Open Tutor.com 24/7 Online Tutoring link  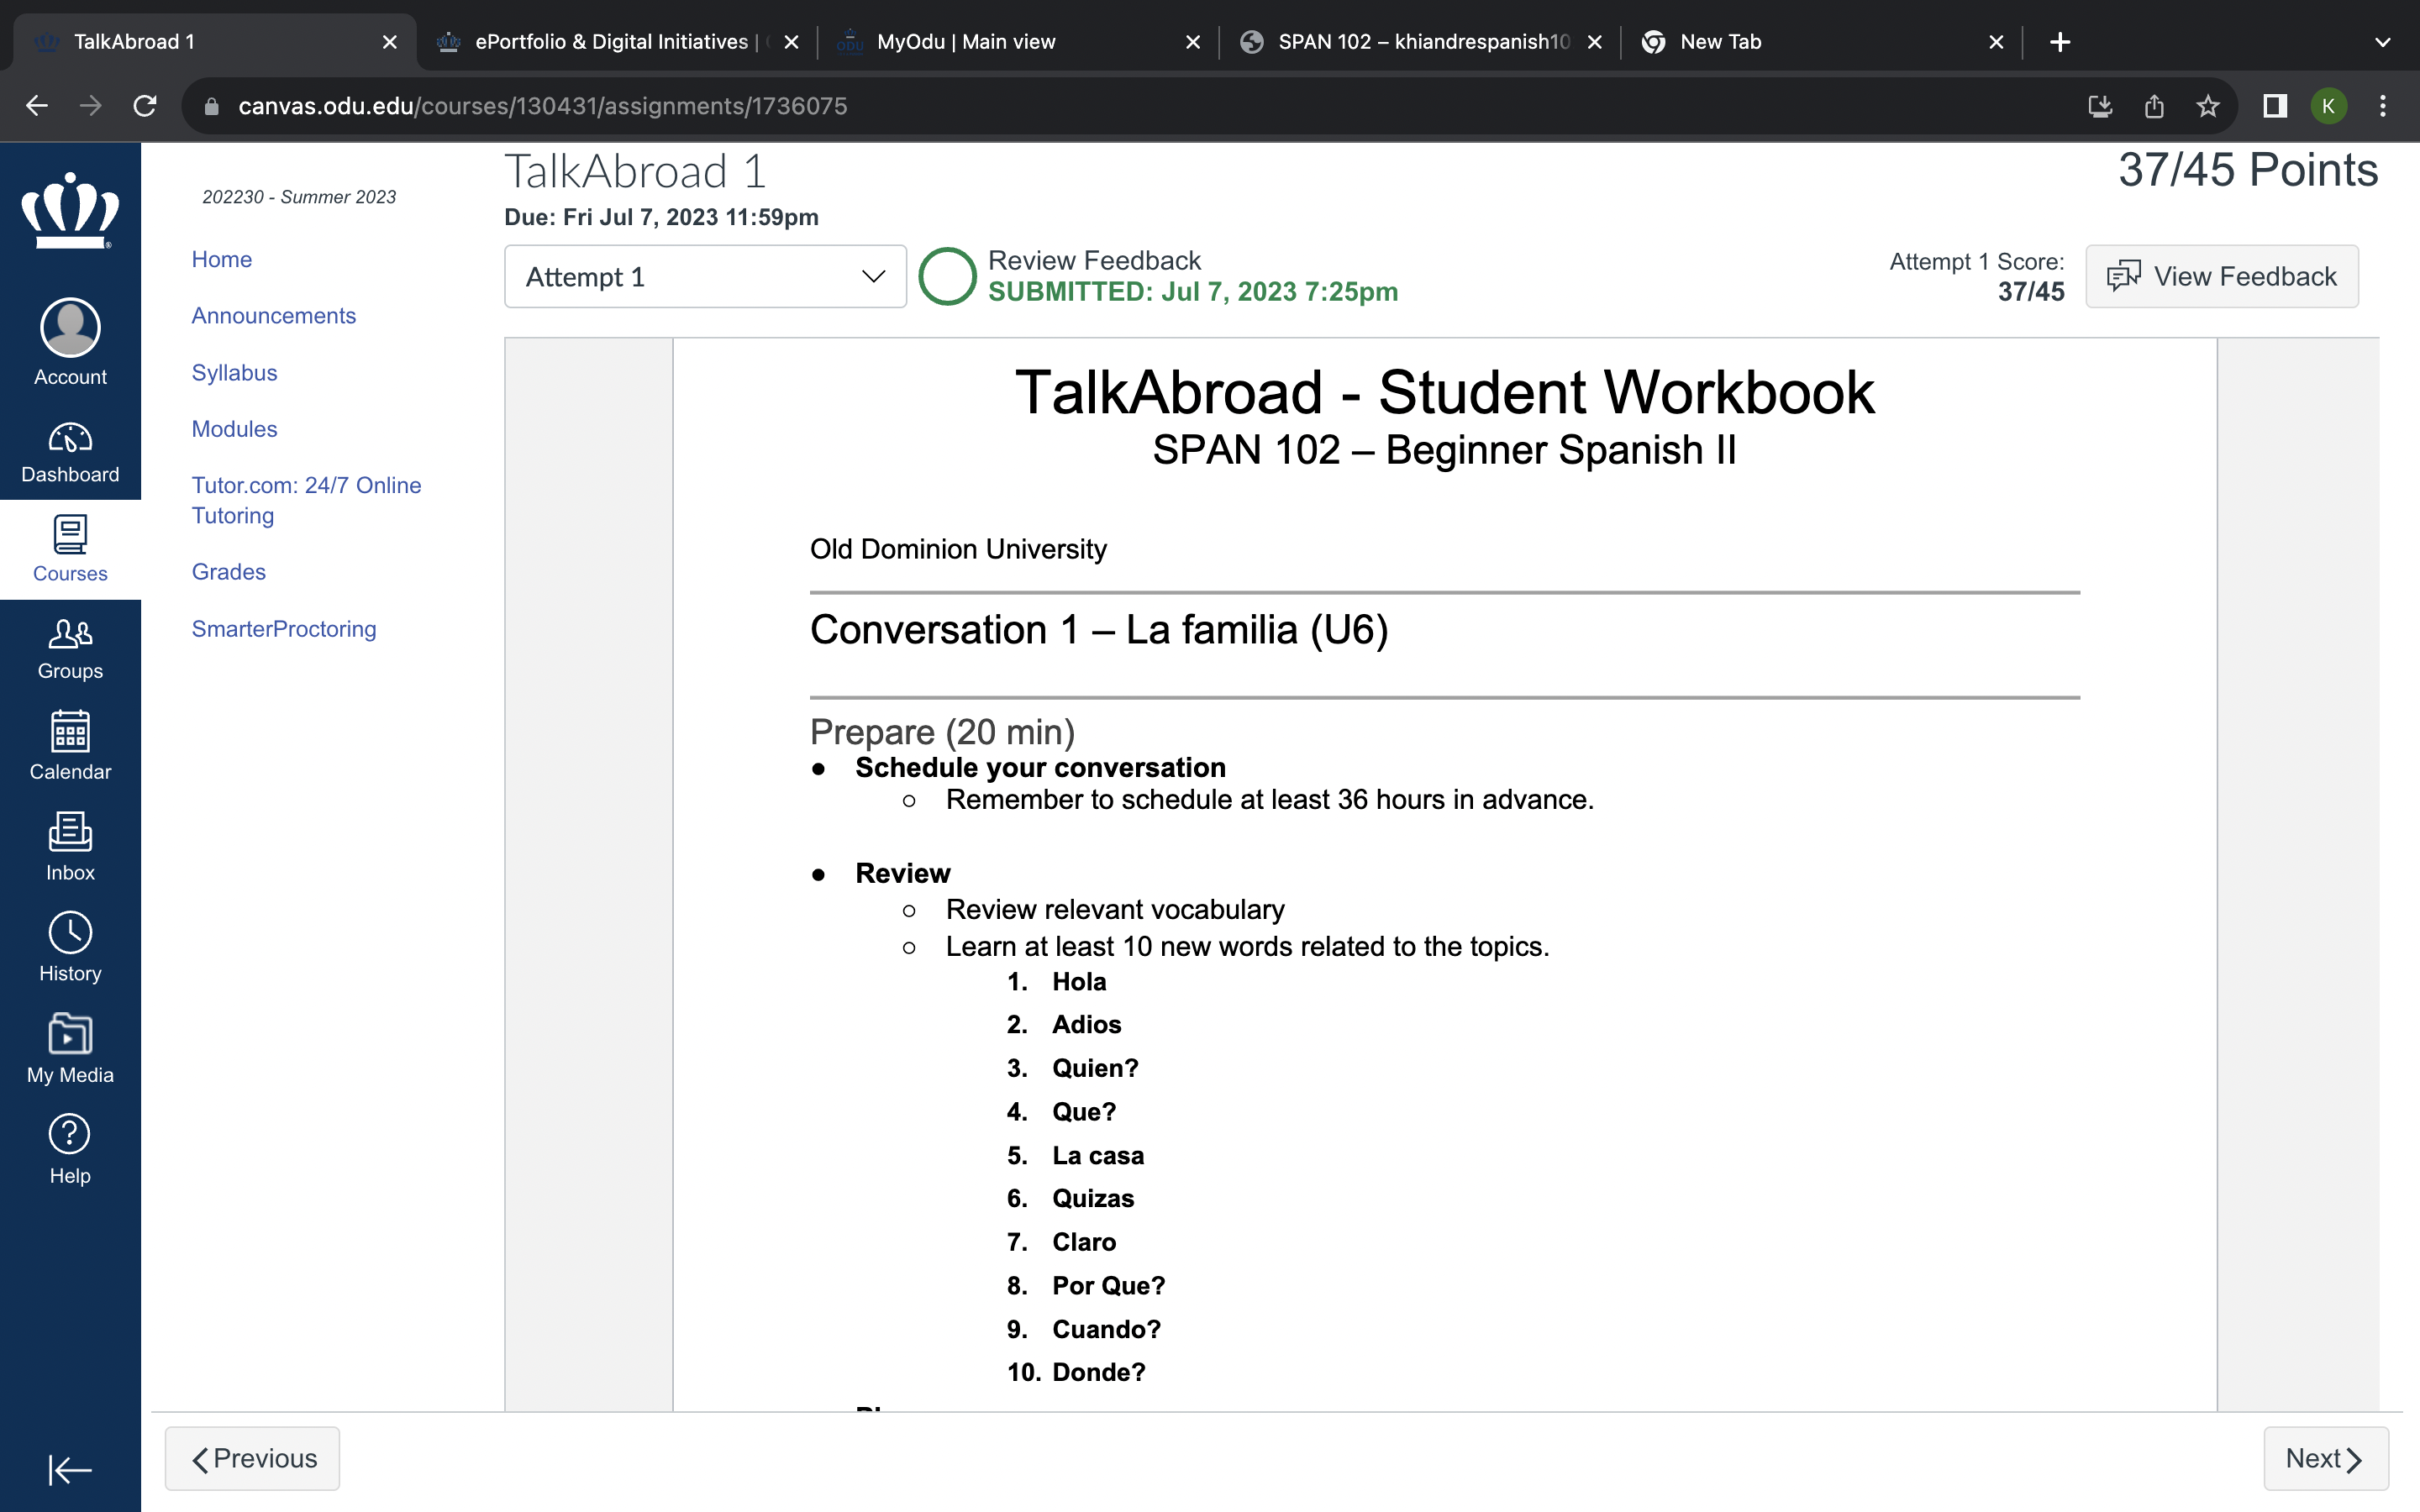coord(306,500)
